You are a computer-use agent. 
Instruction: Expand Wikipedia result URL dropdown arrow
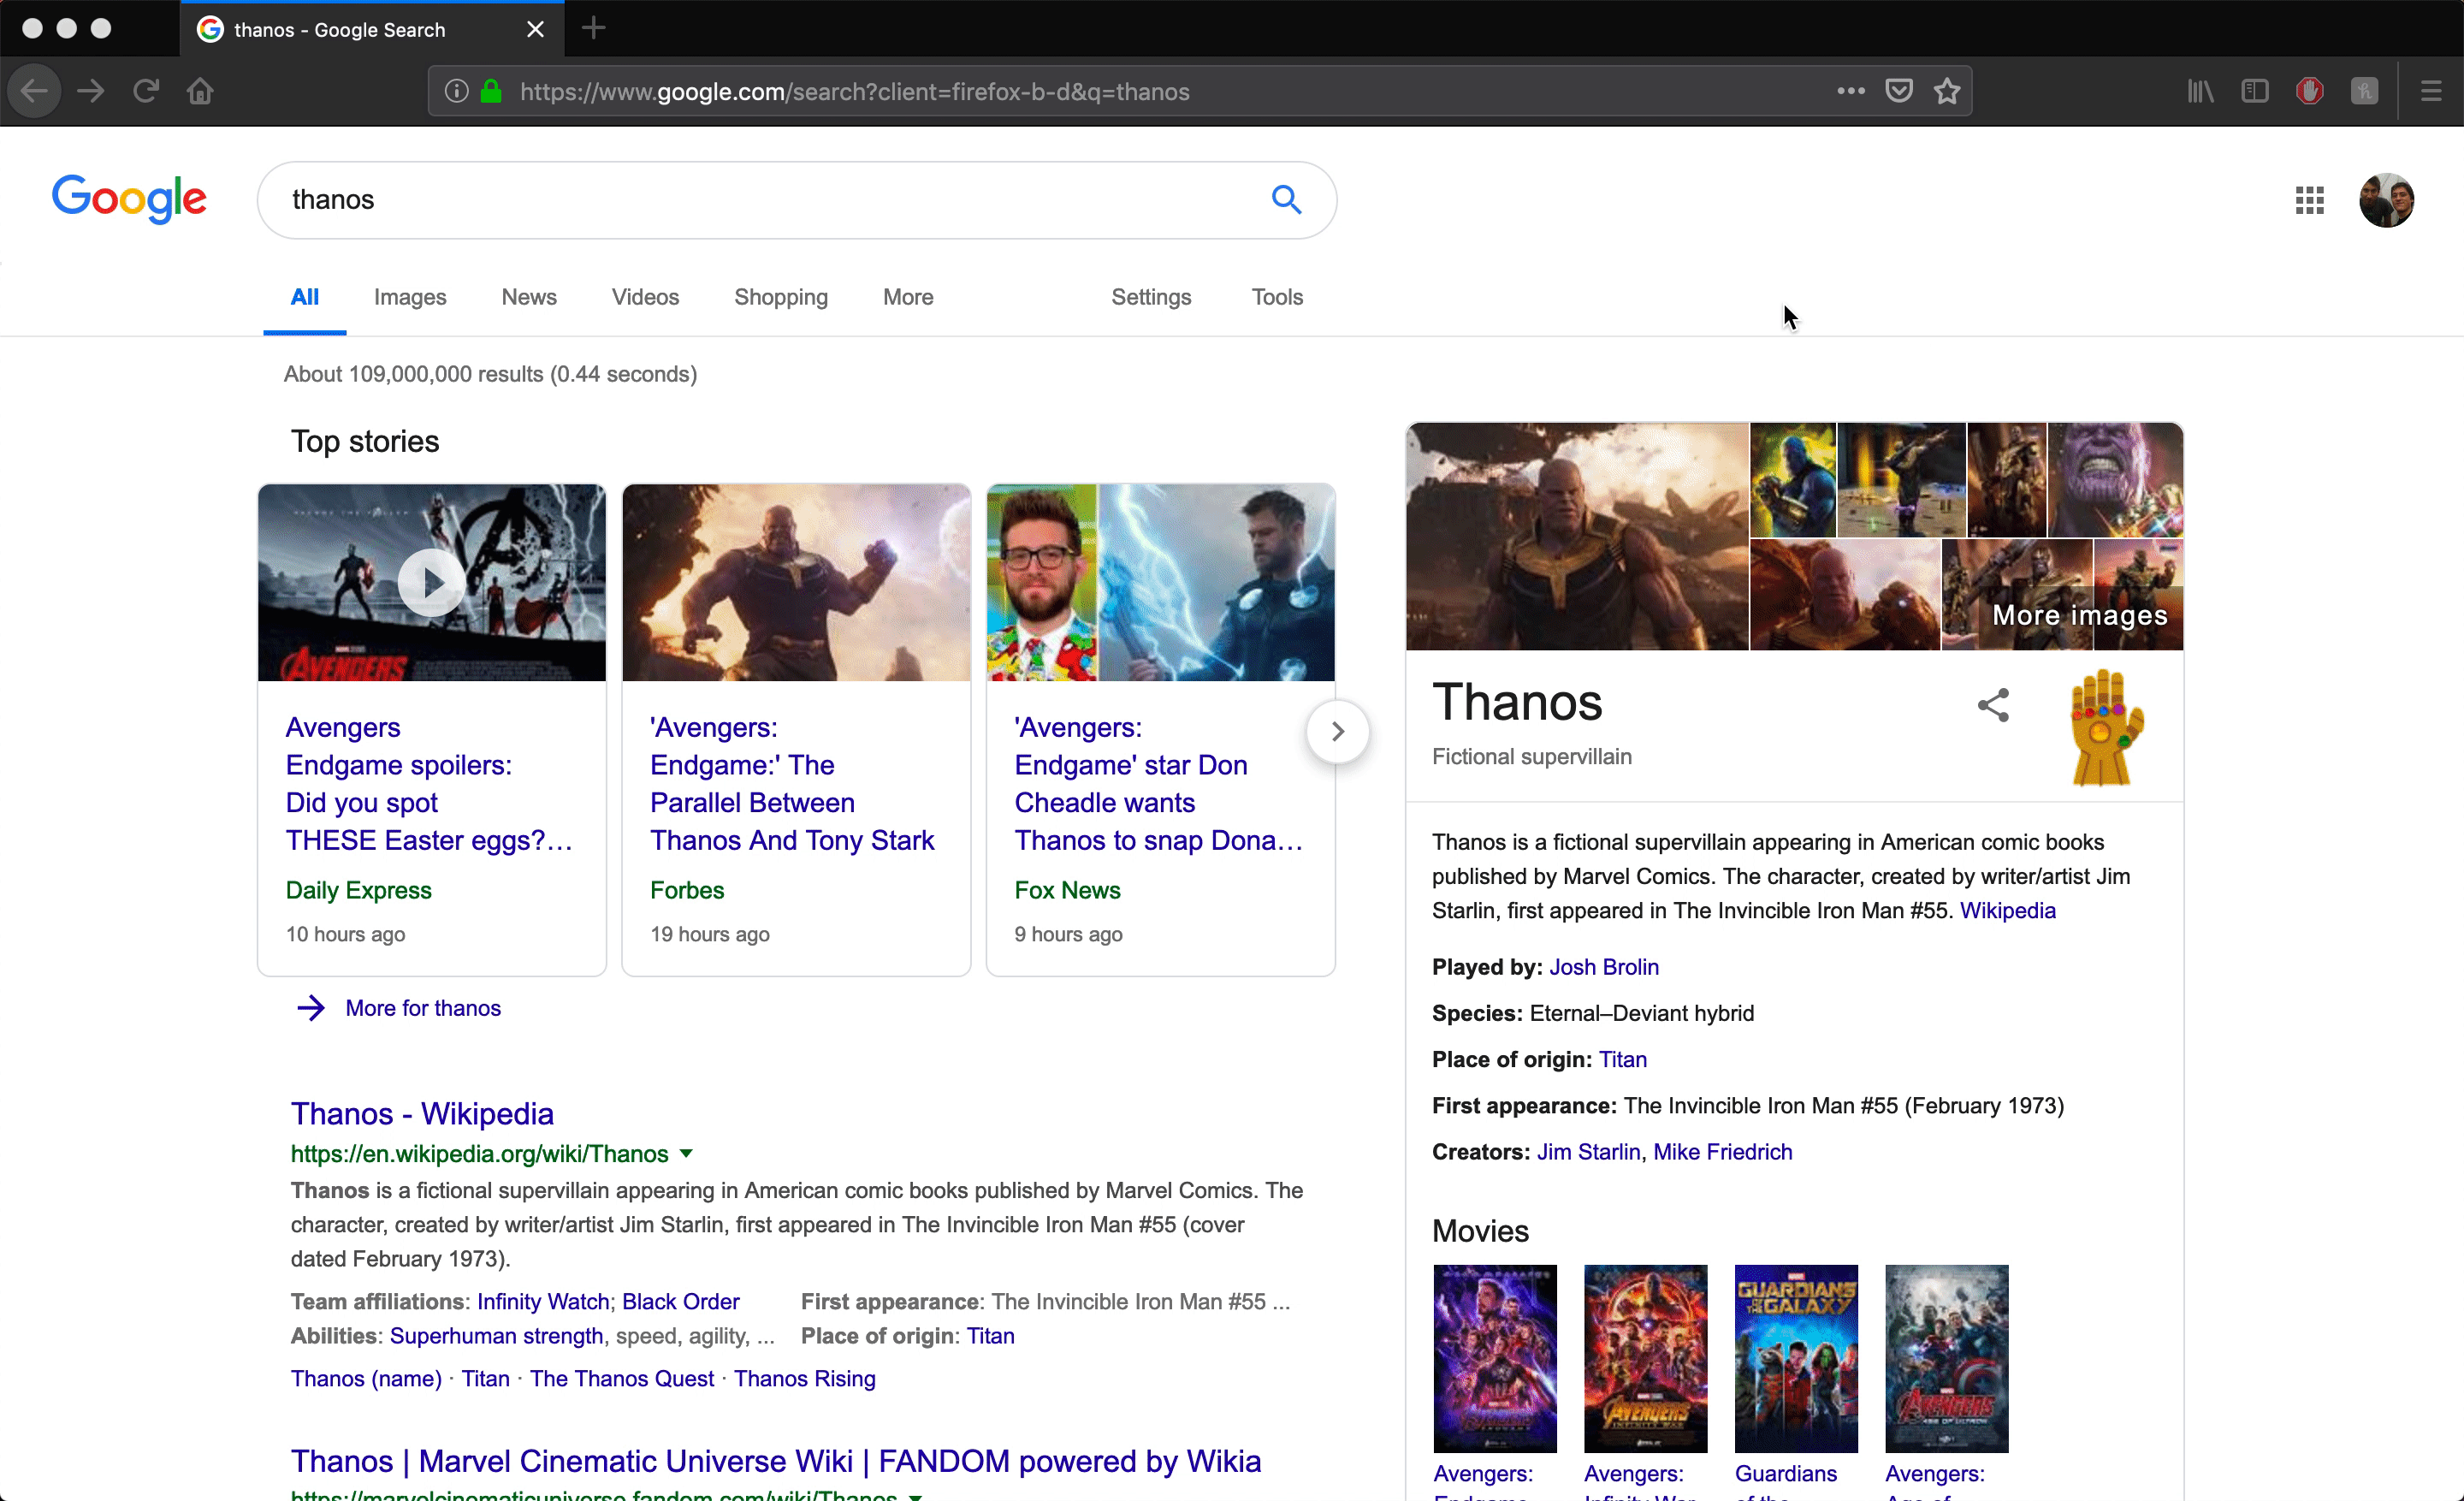pyautogui.click(x=686, y=1153)
